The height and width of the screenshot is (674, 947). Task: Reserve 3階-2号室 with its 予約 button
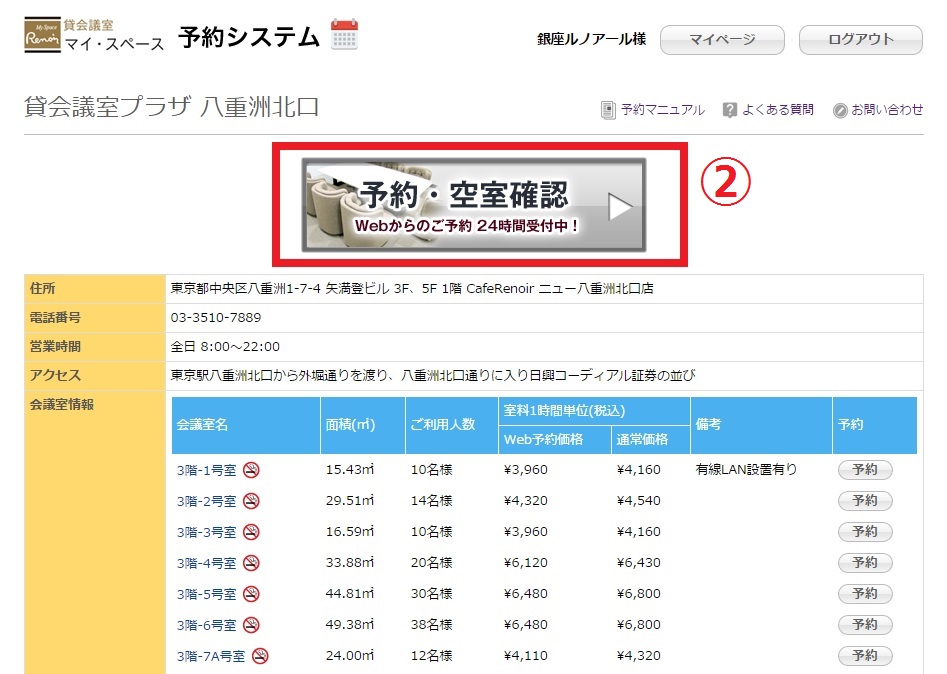tap(865, 501)
